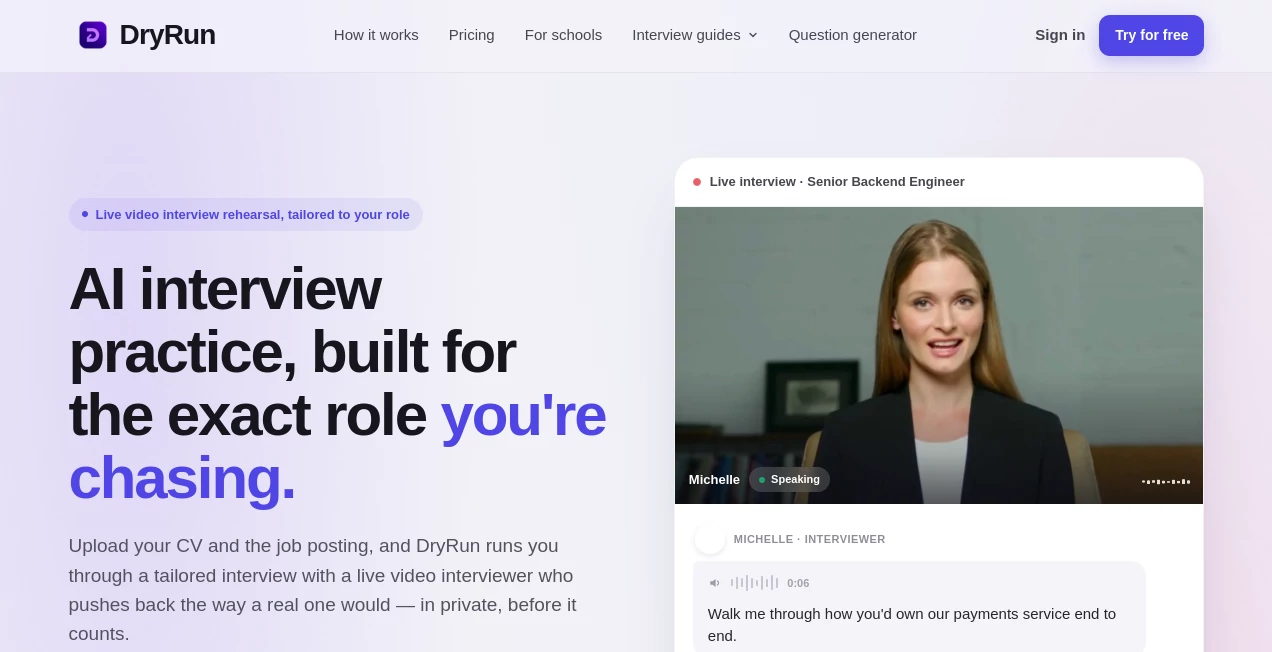Click Michelle's round avatar icon

[710, 539]
